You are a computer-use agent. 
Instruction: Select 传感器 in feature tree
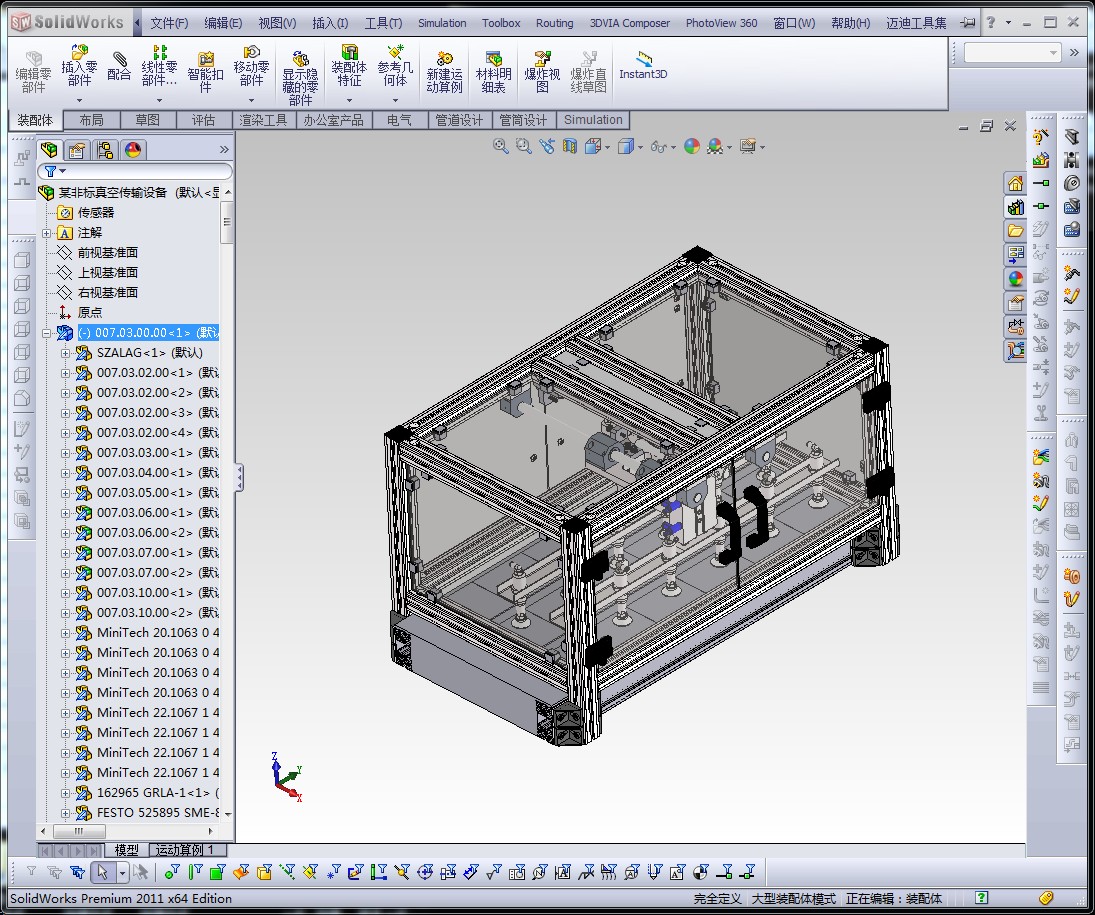[x=96, y=212]
